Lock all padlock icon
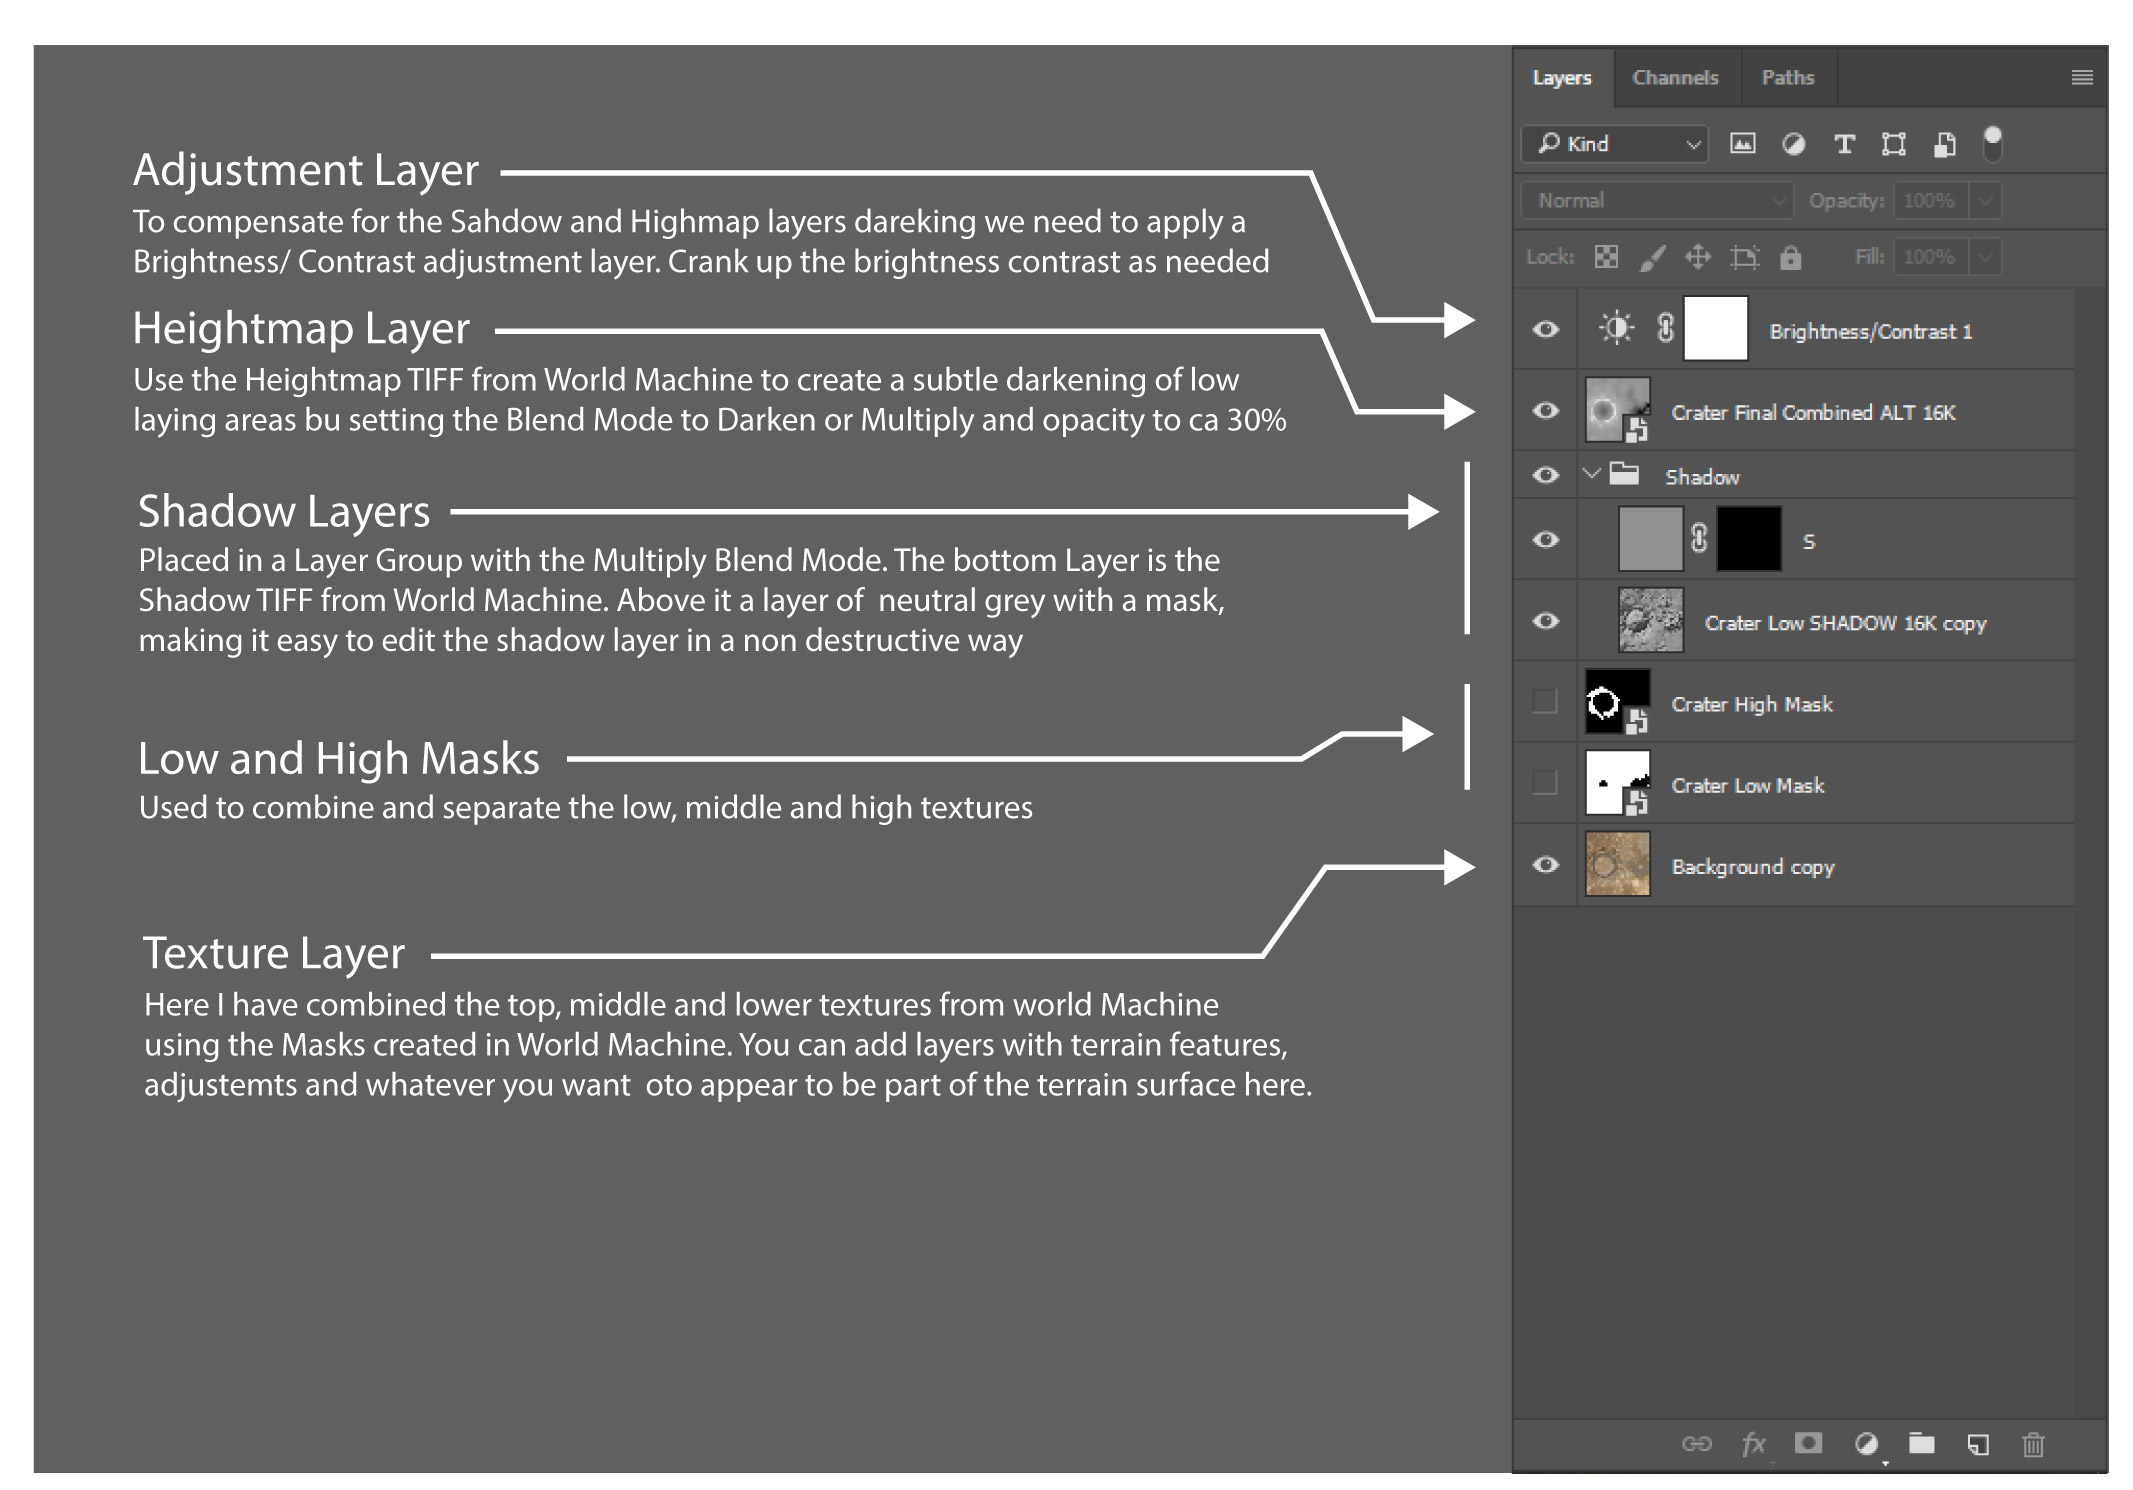2133x1490 pixels. pyautogui.click(x=1790, y=257)
